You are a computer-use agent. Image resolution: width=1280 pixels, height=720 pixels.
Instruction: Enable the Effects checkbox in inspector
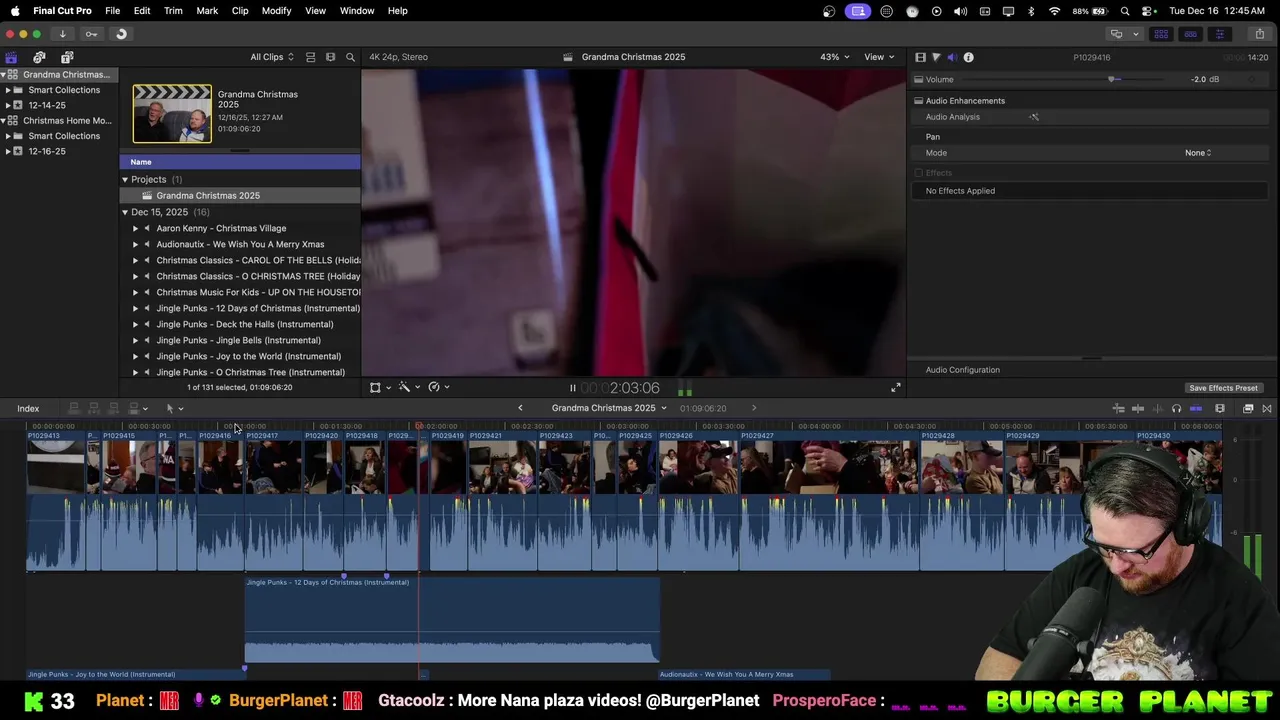[918, 173]
